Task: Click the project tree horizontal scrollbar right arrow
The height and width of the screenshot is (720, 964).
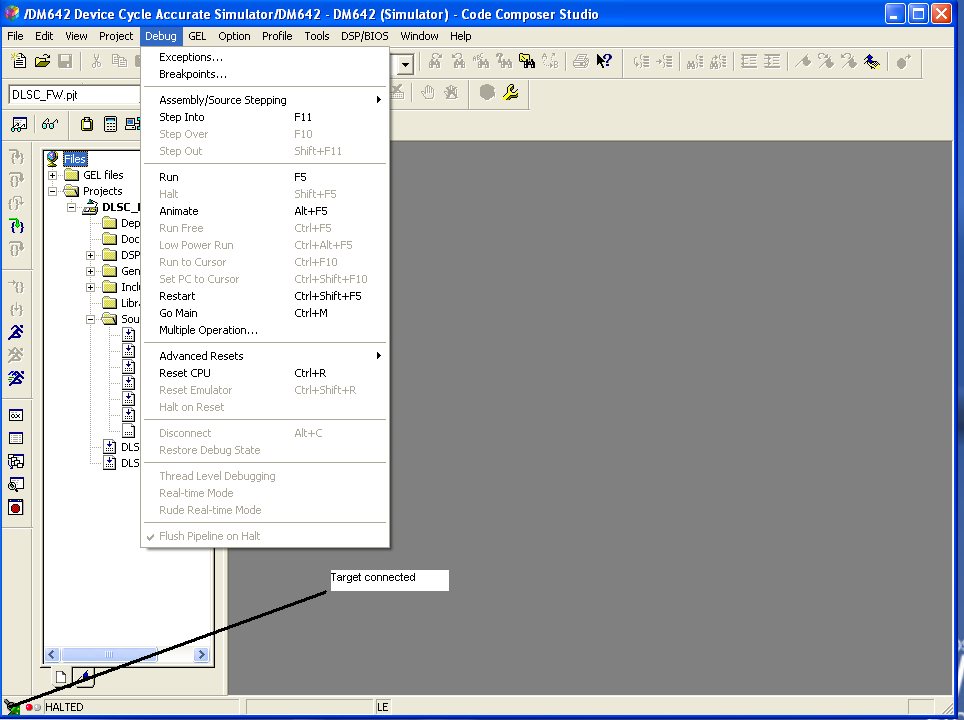Action: point(201,655)
